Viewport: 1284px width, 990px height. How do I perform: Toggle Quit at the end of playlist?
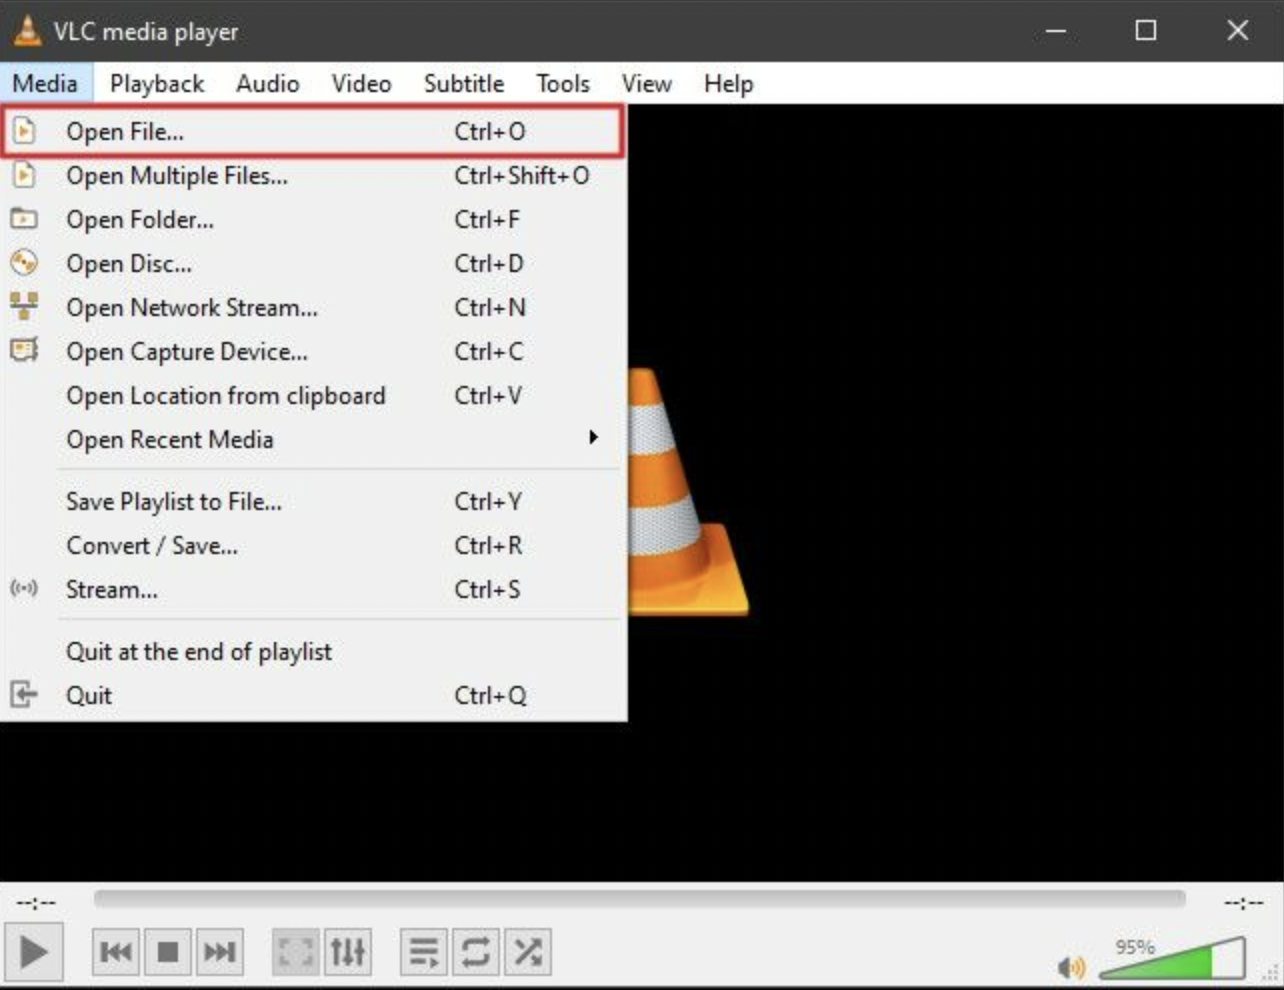pos(313,651)
